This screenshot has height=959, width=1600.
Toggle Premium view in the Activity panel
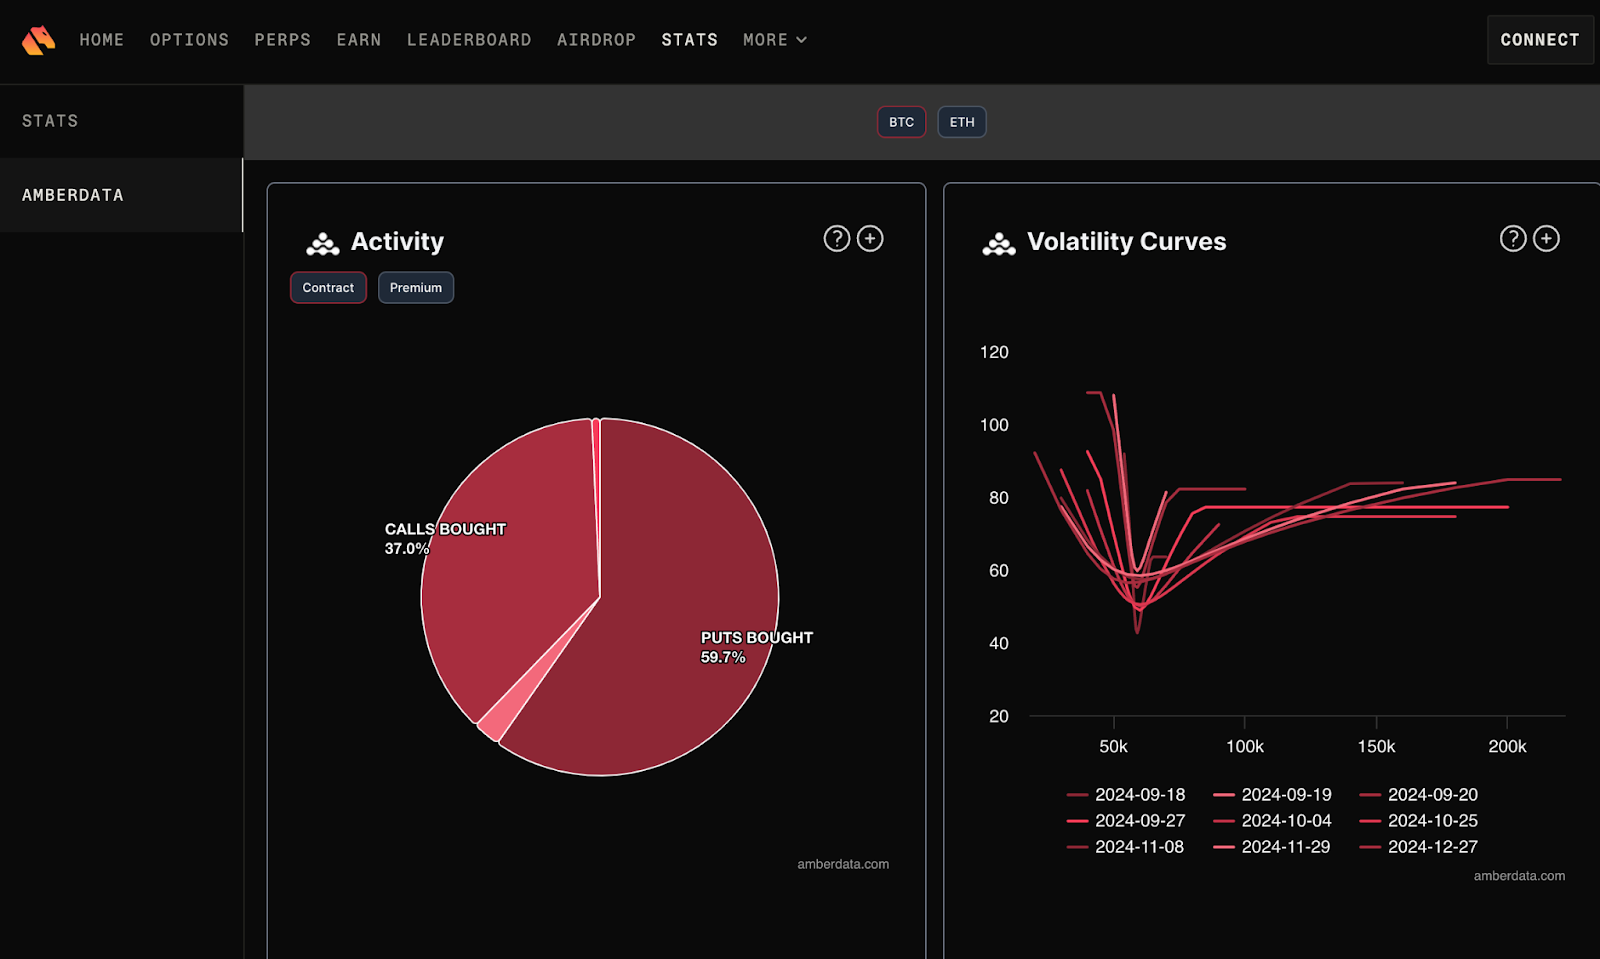[415, 287]
